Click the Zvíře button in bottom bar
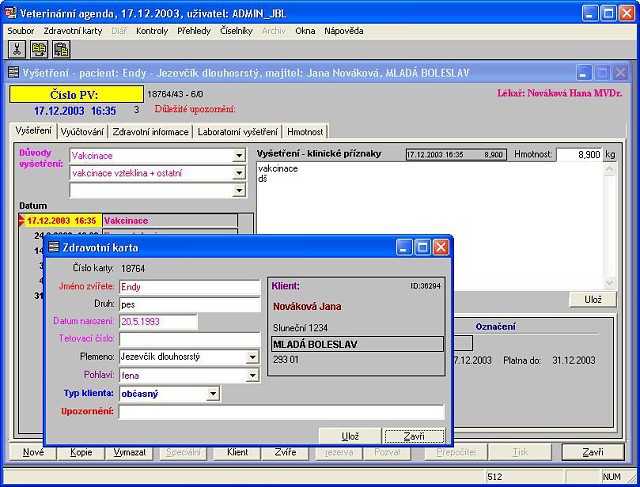The width and height of the screenshot is (640, 487). click(285, 452)
